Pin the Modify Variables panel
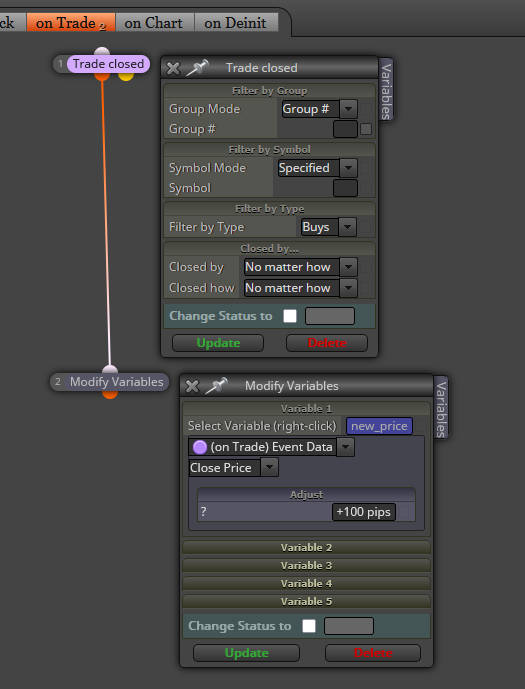Image resolution: width=525 pixels, height=689 pixels. tap(217, 386)
